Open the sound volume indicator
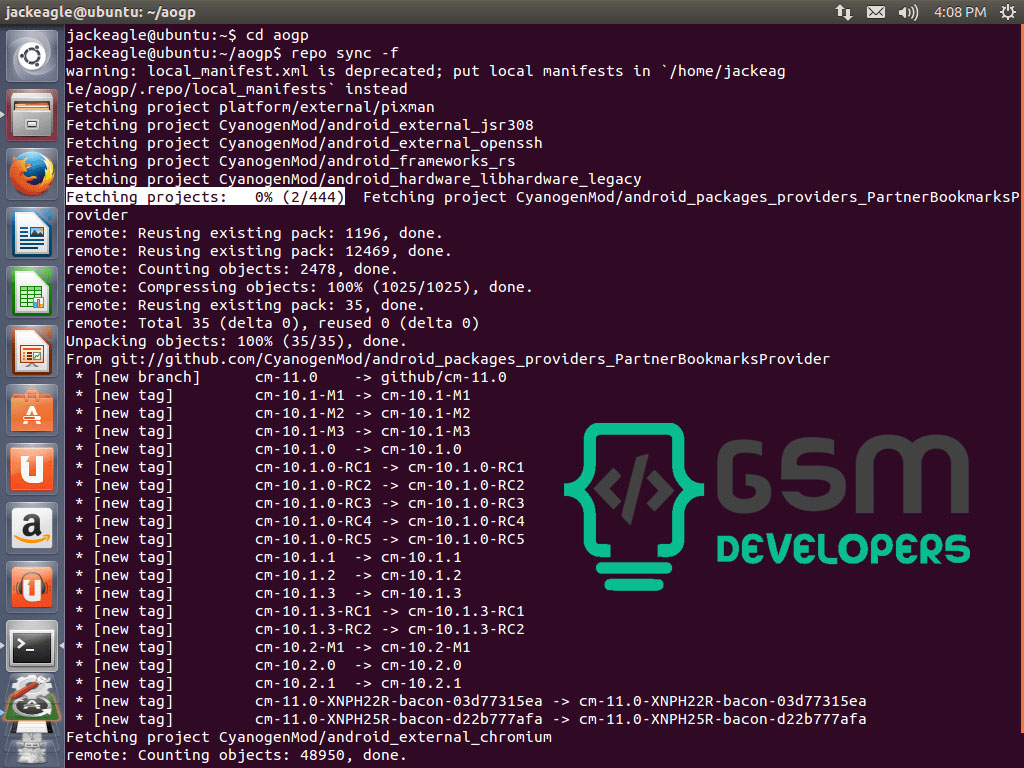 pyautogui.click(x=908, y=12)
